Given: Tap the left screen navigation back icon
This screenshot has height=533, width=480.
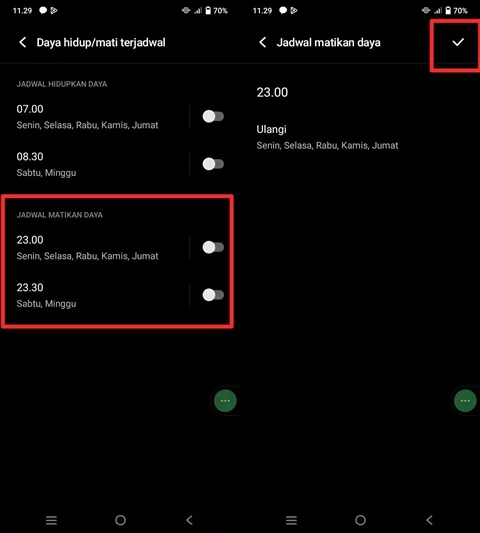Looking at the screenshot, I should pos(189,520).
